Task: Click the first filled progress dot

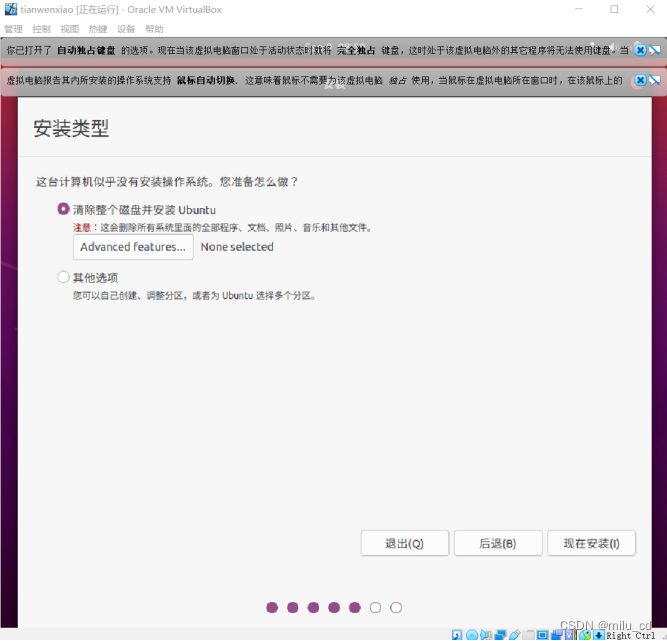Action: pyautogui.click(x=272, y=607)
